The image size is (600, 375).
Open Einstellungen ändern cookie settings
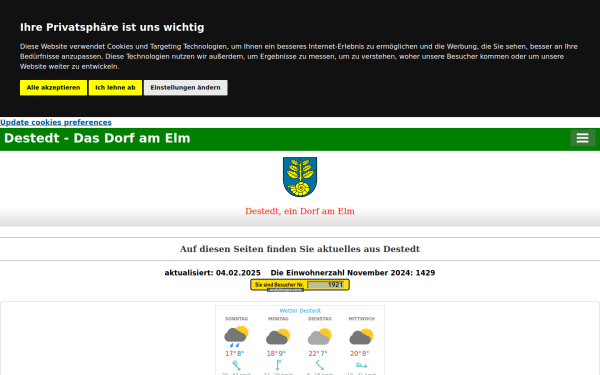point(185,88)
